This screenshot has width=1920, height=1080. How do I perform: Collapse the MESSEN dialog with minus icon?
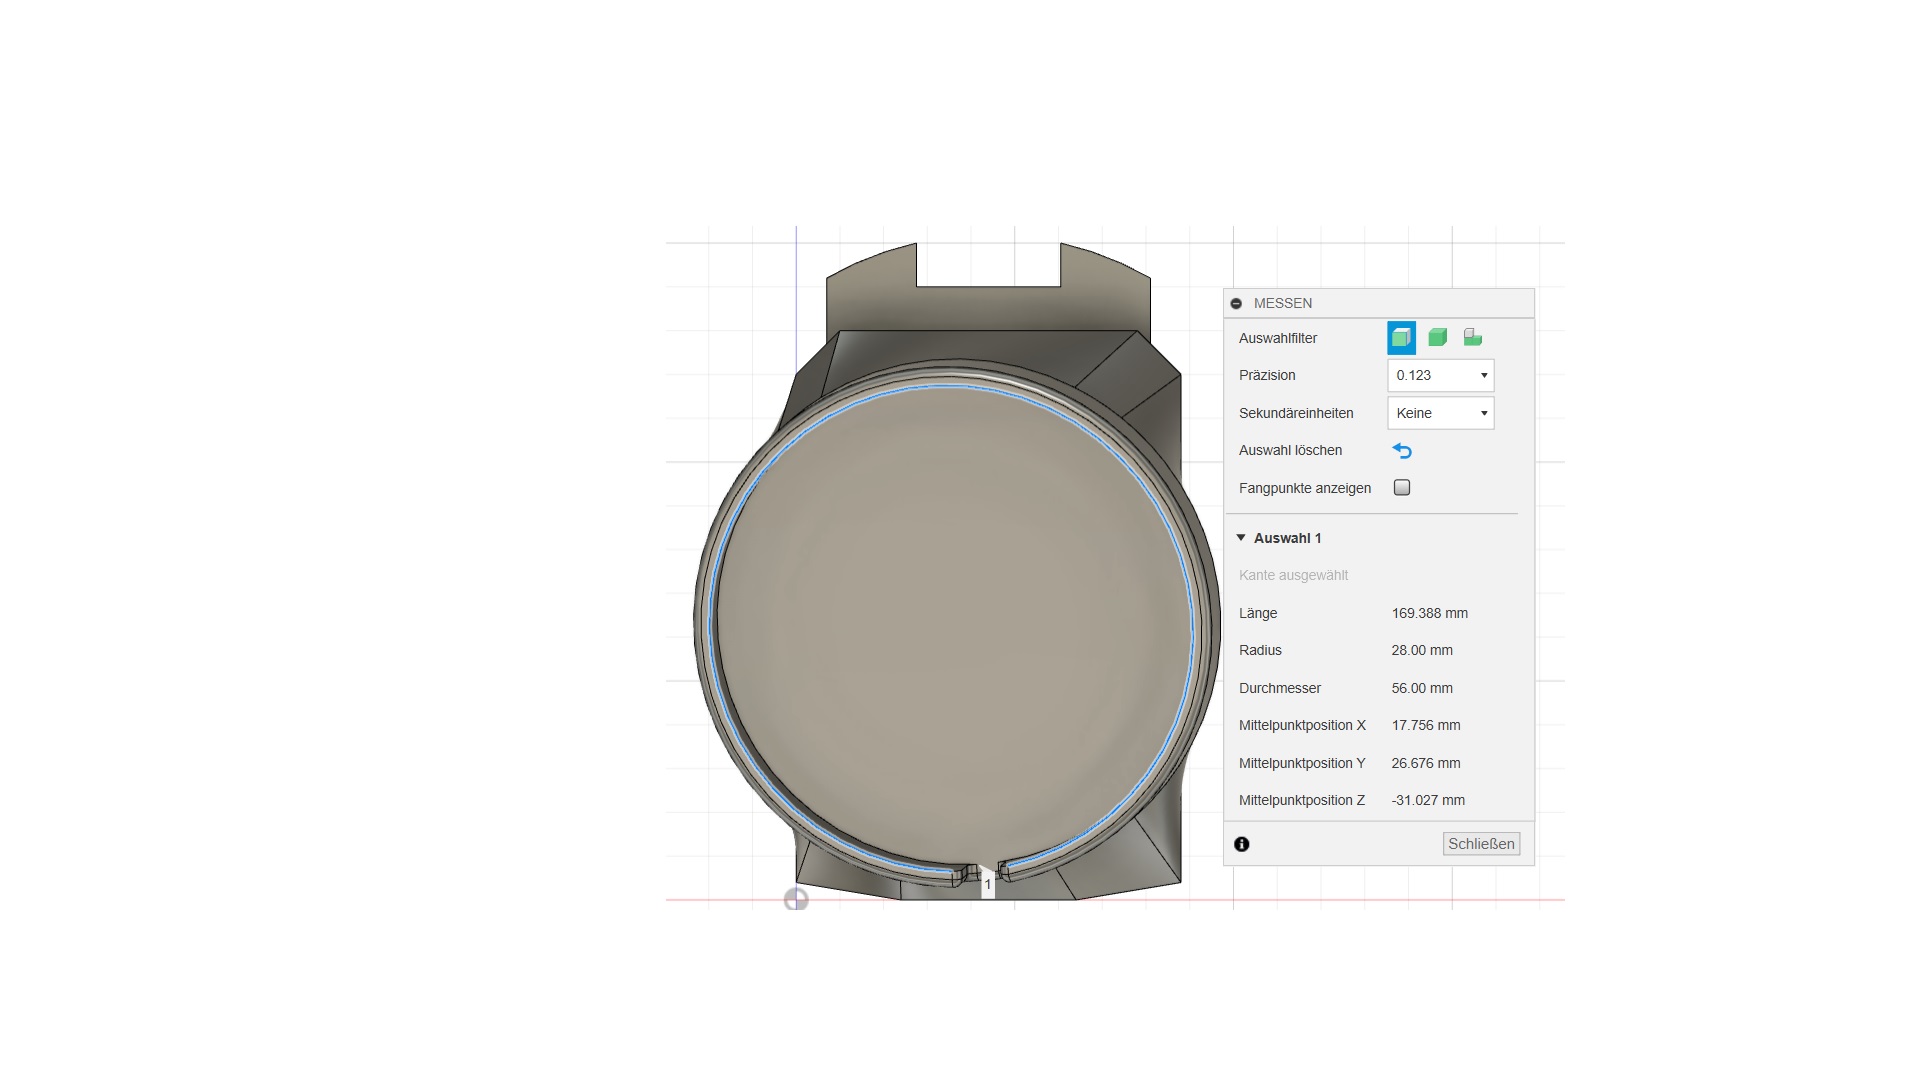(1236, 303)
